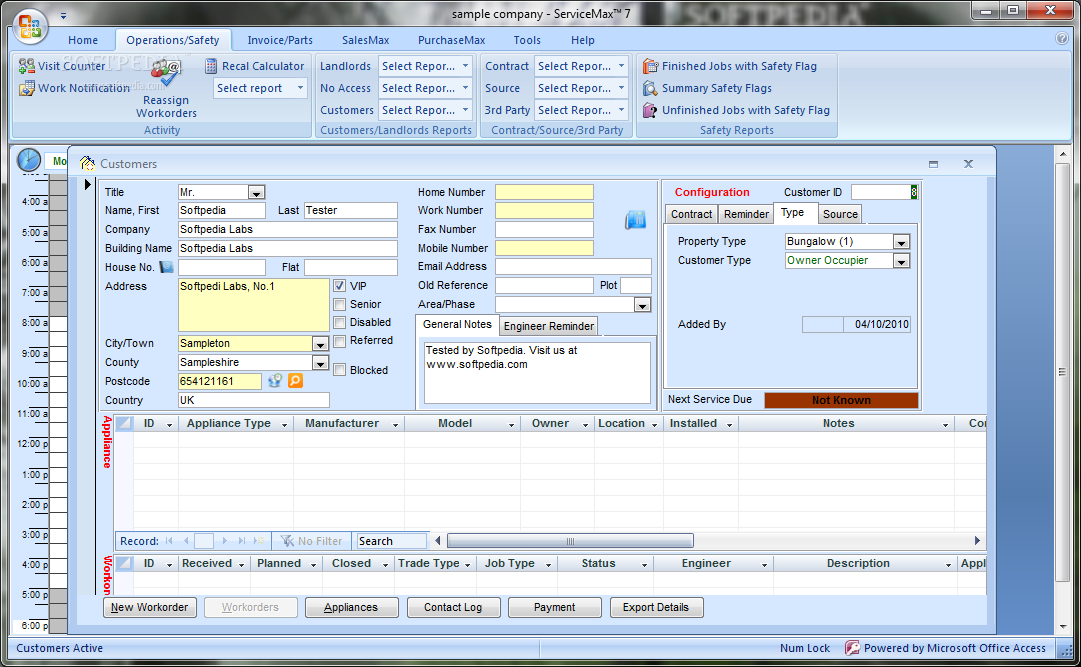1081x667 pixels.
Task: Click the New Workorder button
Action: pyautogui.click(x=150, y=608)
